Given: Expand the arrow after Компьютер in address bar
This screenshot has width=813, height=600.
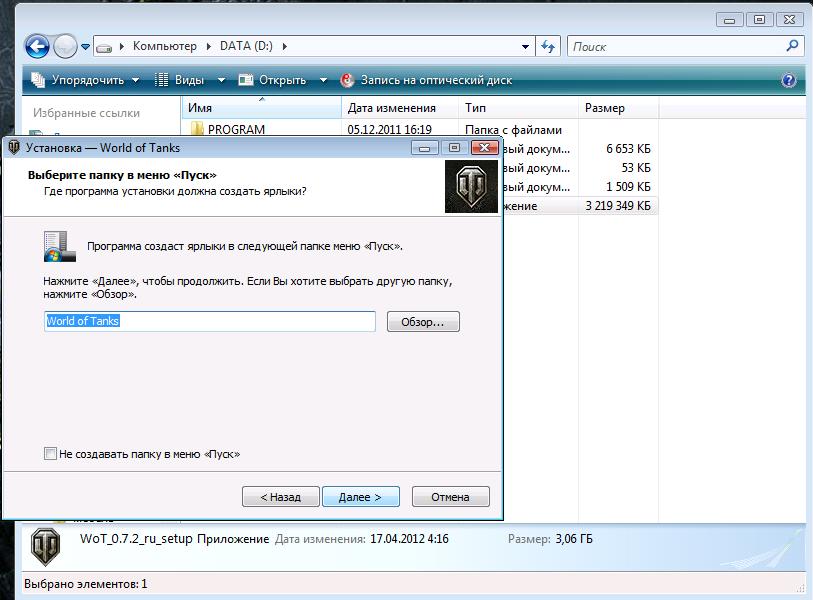Looking at the screenshot, I should [208, 46].
